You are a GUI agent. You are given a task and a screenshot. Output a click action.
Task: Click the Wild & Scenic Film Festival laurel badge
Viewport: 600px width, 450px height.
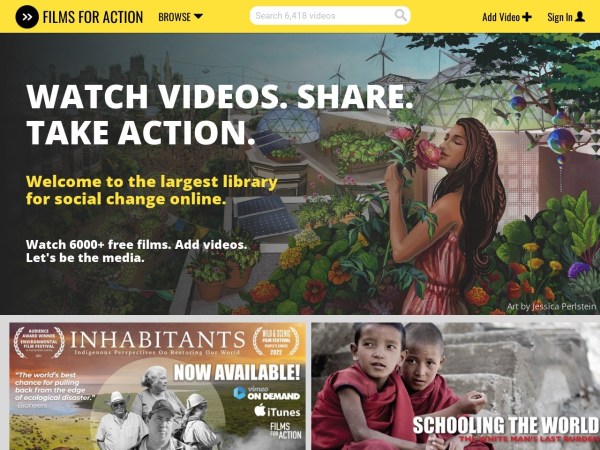pyautogui.click(x=276, y=341)
